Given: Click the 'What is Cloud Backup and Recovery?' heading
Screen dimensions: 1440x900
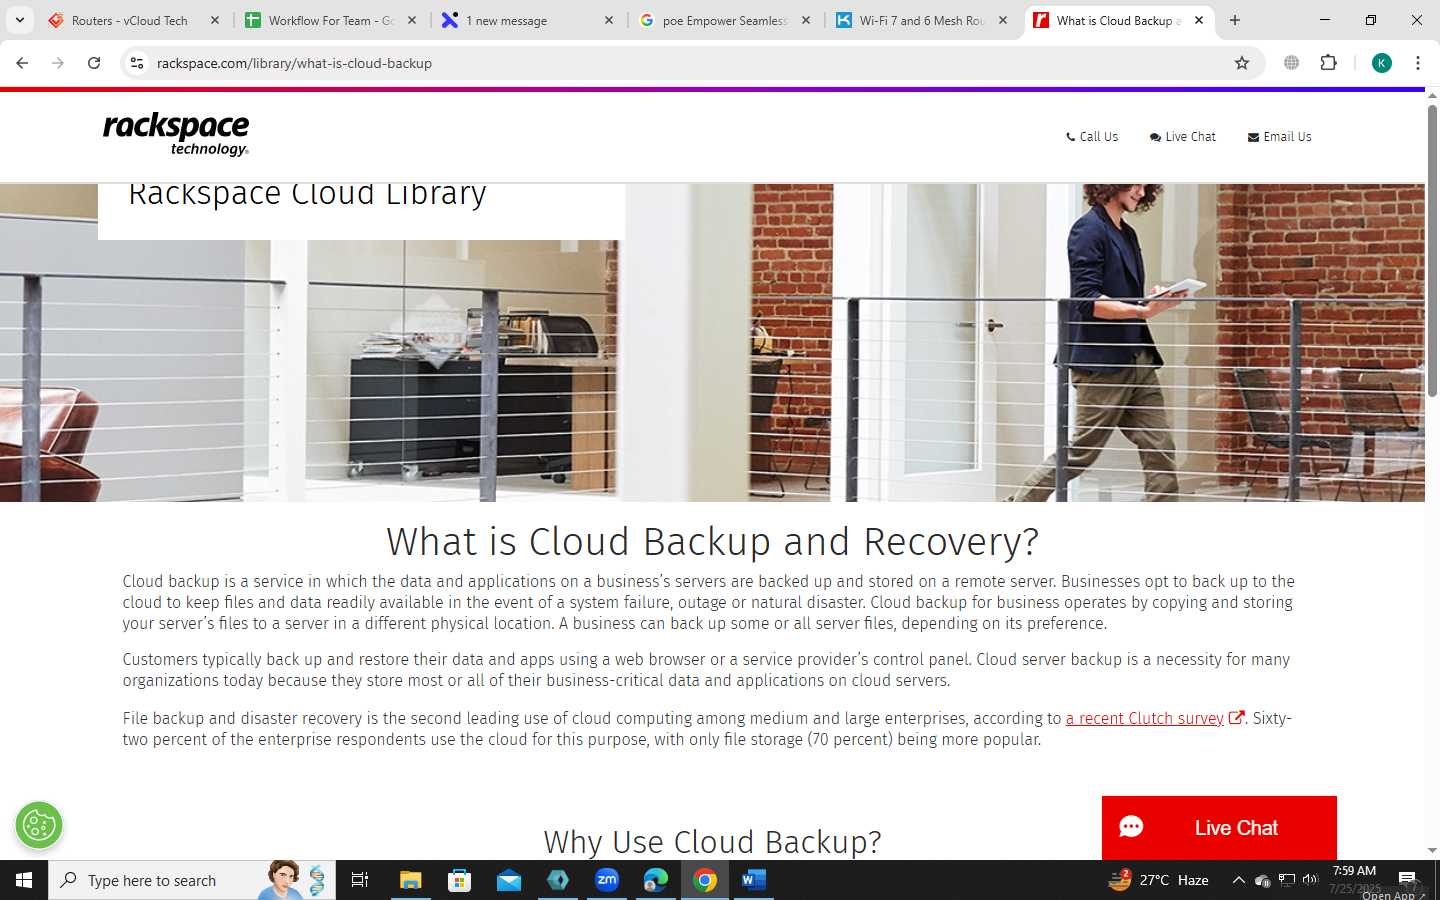Looking at the screenshot, I should pos(712,542).
